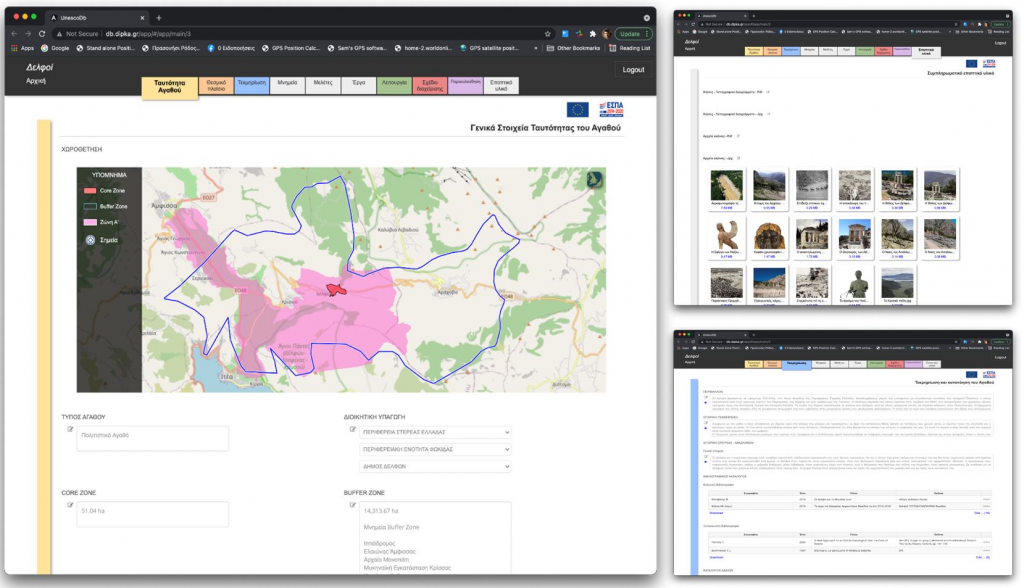This screenshot has width=1024, height=588.
Task: Click the Σημεία legend marker icon
Action: (x=90, y=240)
